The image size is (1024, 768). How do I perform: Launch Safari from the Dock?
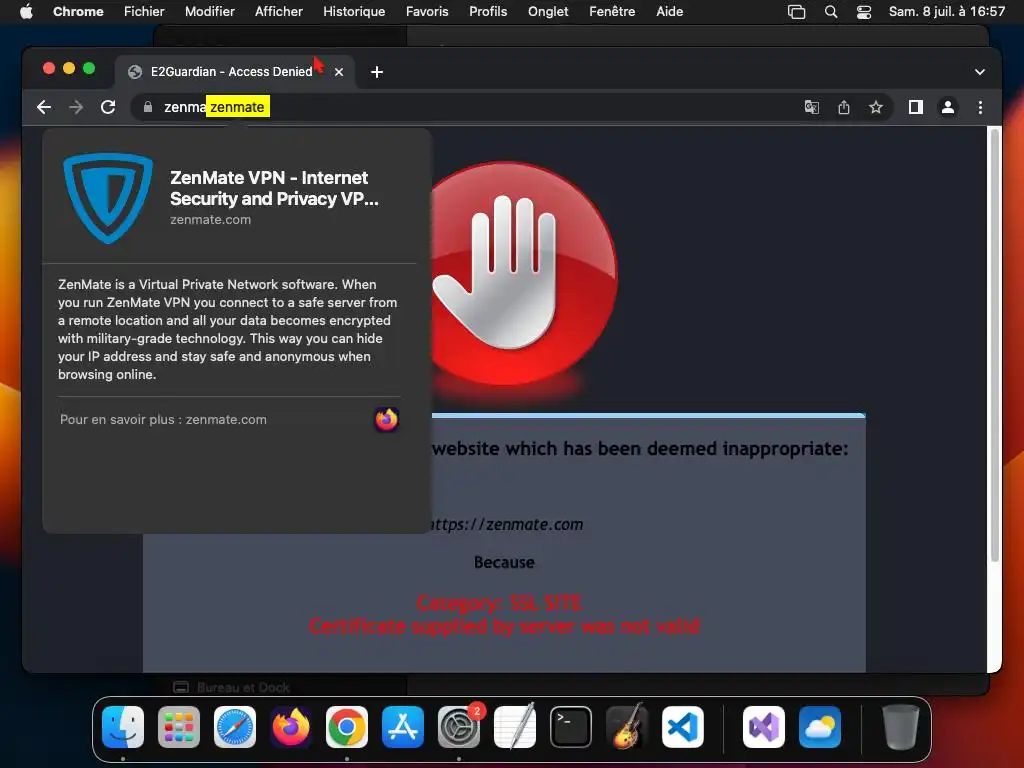[235, 727]
